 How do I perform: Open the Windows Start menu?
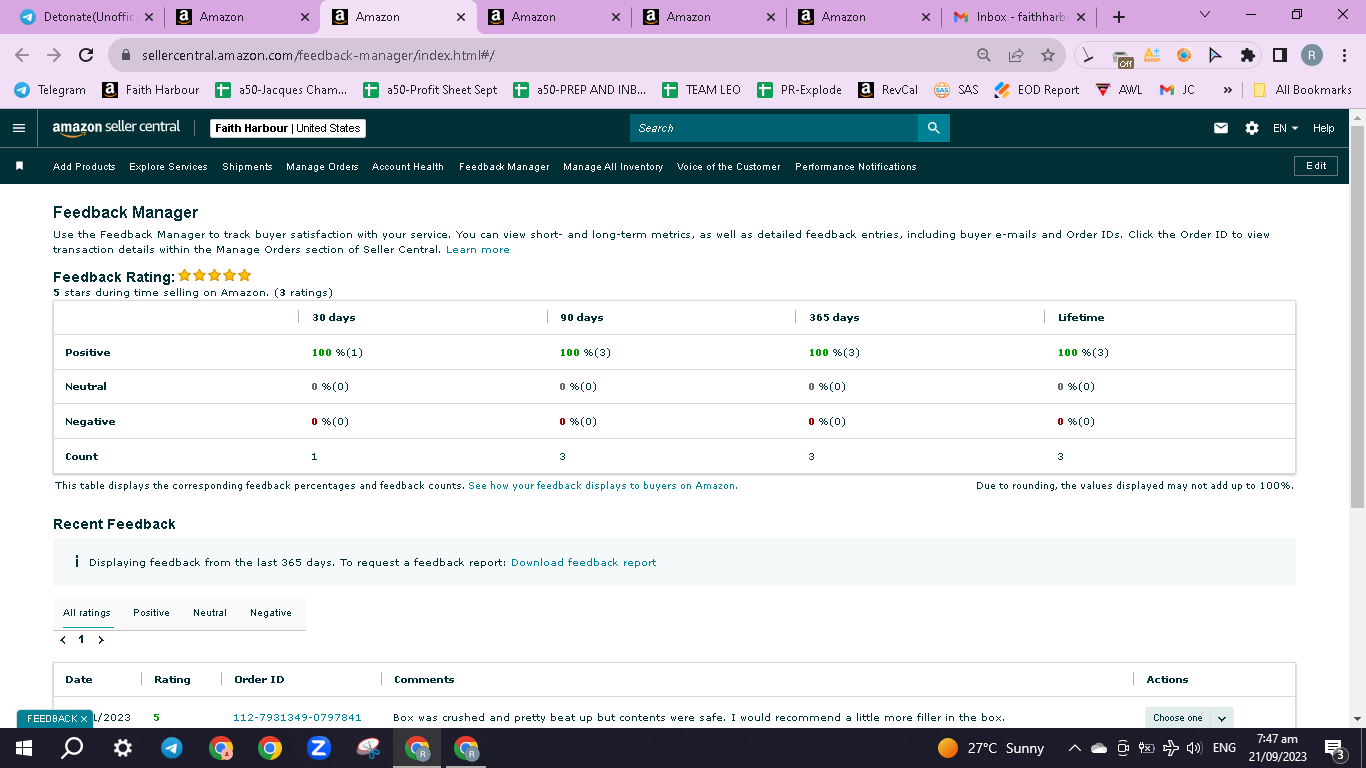click(24, 748)
